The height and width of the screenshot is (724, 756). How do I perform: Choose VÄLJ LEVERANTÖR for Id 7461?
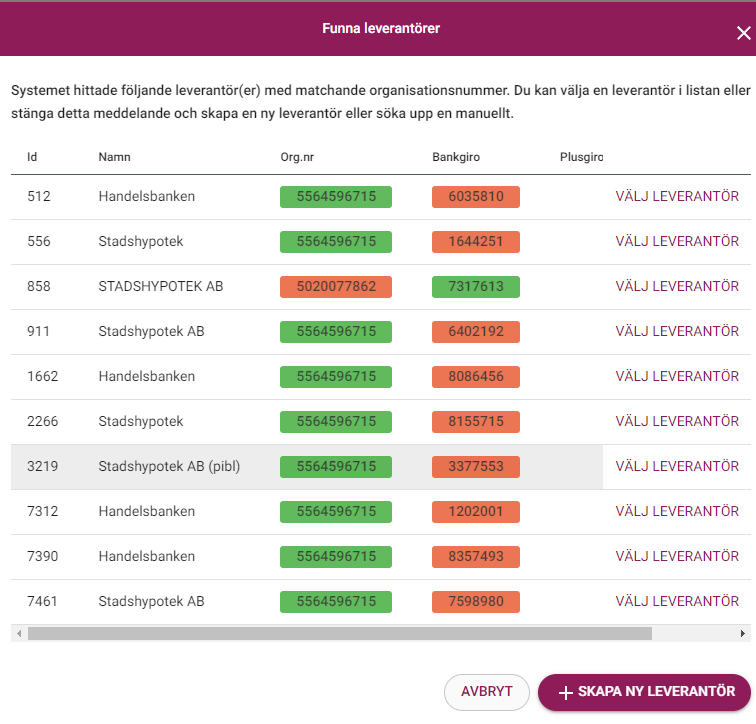pyautogui.click(x=676, y=602)
